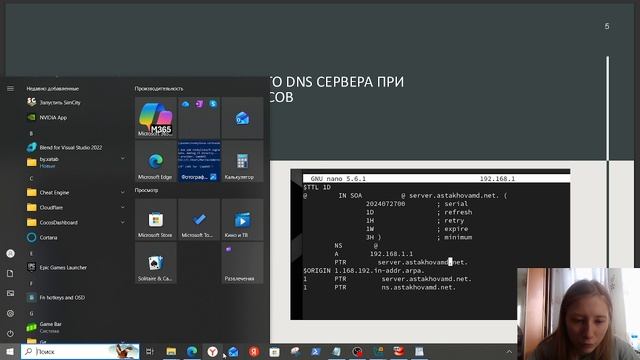Viewport: 640px width, 360px height.
Task: Open the Калькулятор tile
Action: click(242, 161)
